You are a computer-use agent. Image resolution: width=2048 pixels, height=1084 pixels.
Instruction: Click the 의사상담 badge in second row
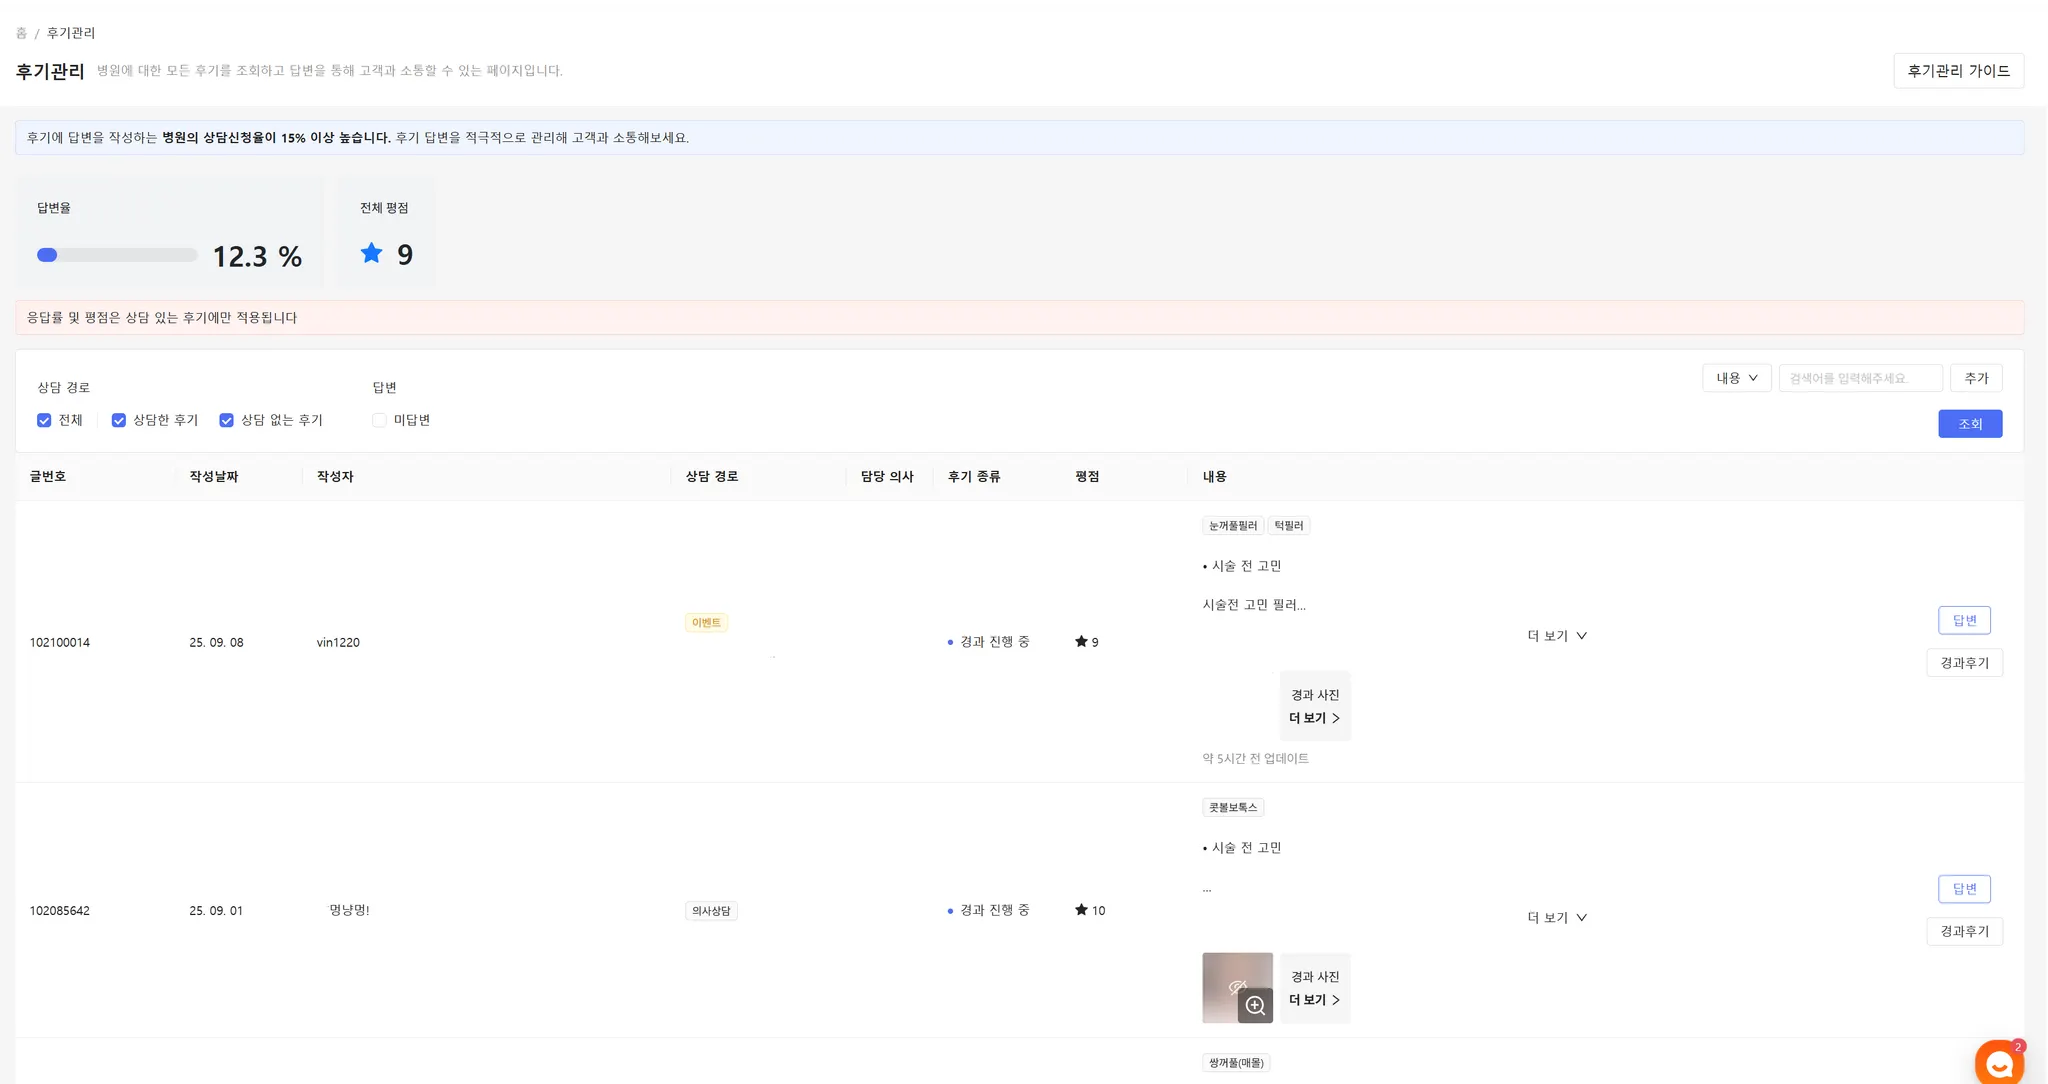pyautogui.click(x=711, y=911)
